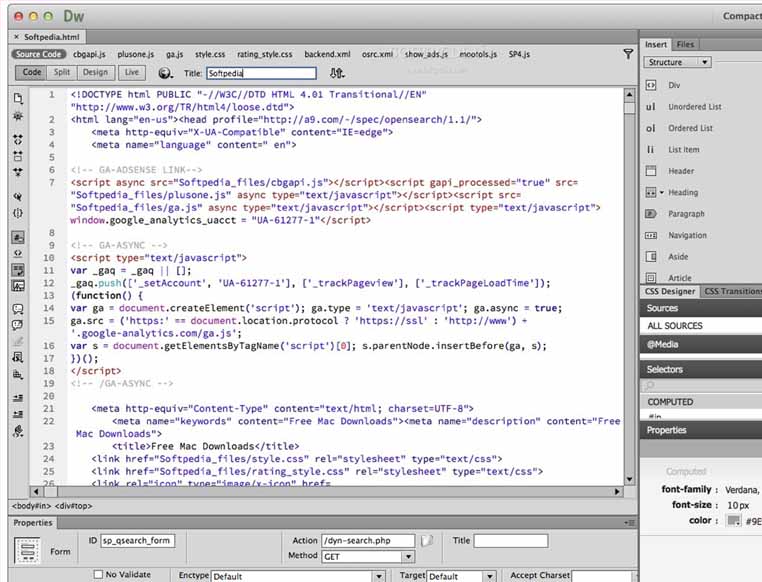Image resolution: width=762 pixels, height=582 pixels.
Task: Select body#in in tag selector
Action: point(31,506)
